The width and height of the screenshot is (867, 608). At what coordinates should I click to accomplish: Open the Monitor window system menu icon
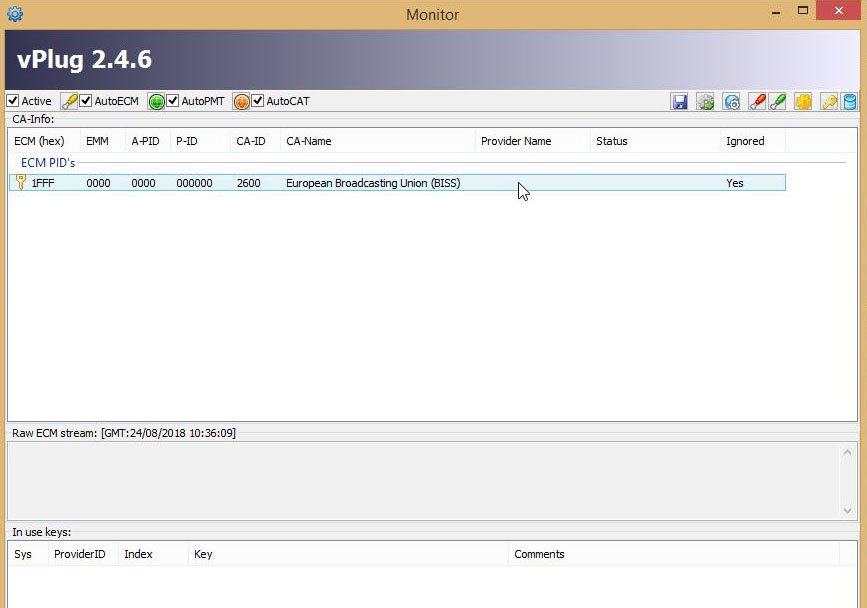click(x=14, y=14)
